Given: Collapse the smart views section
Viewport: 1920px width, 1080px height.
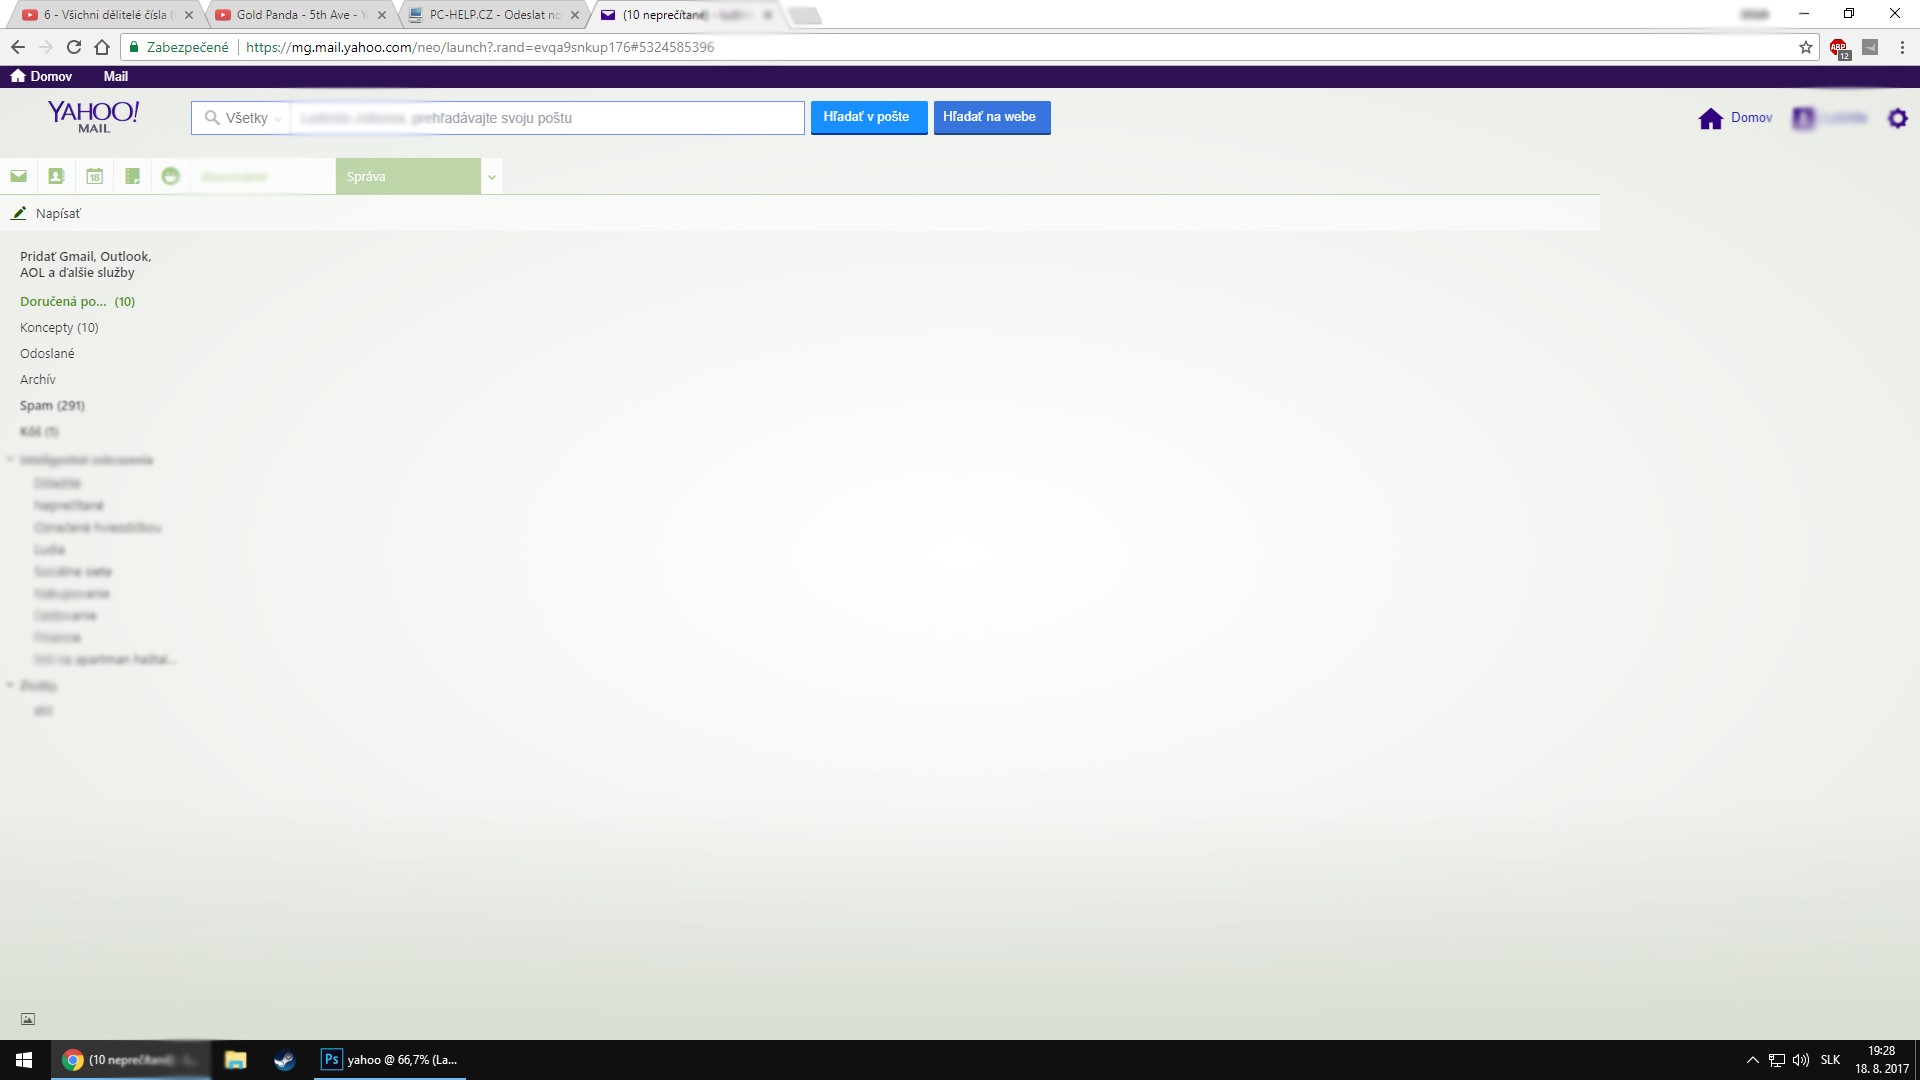Looking at the screenshot, I should click(10, 460).
